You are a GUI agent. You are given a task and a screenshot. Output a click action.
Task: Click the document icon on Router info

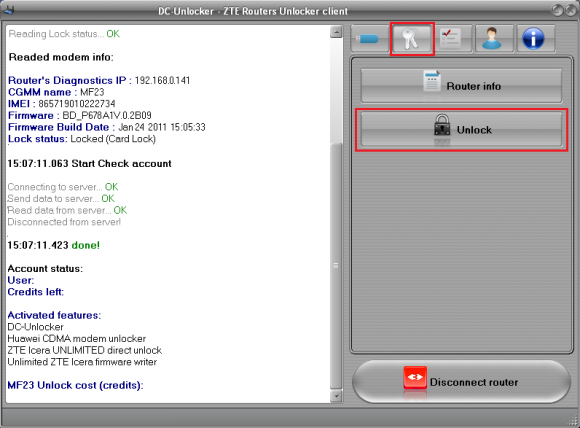click(431, 81)
